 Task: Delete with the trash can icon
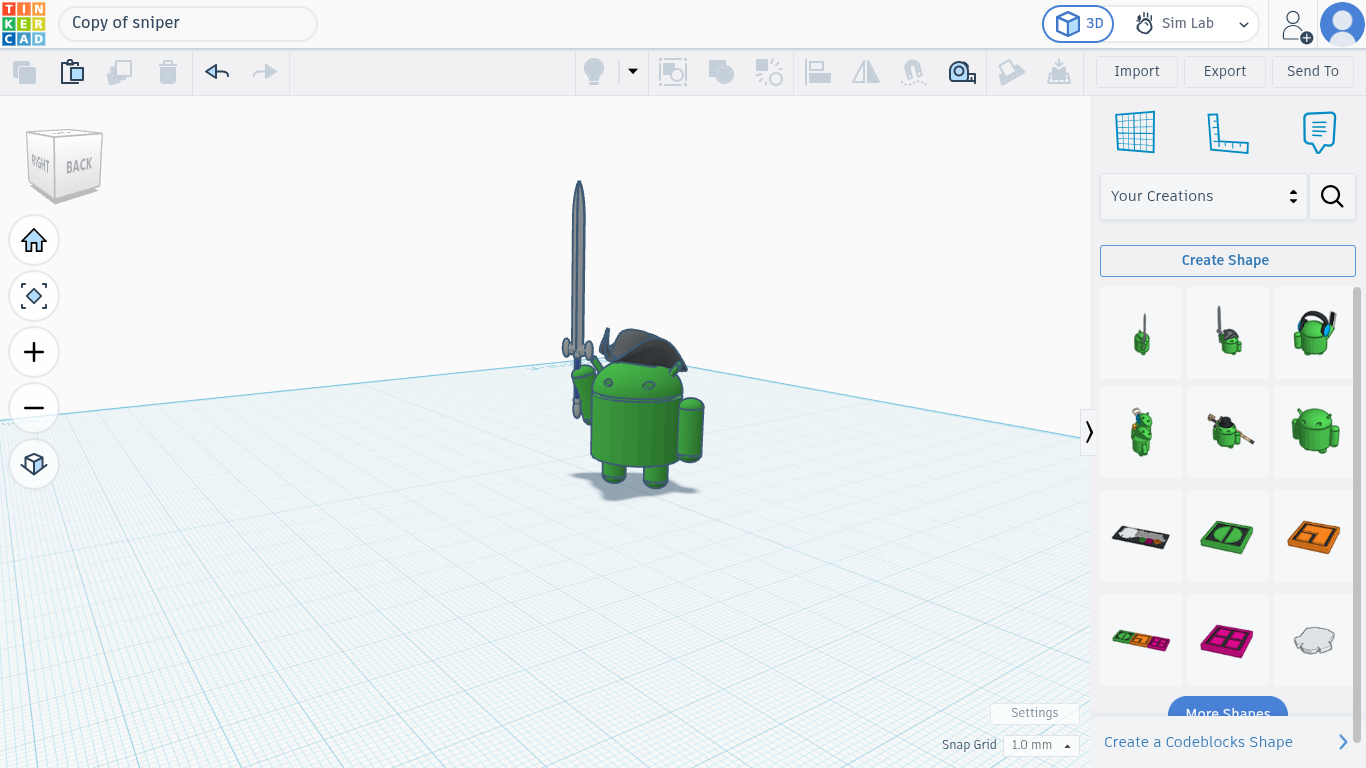[168, 72]
